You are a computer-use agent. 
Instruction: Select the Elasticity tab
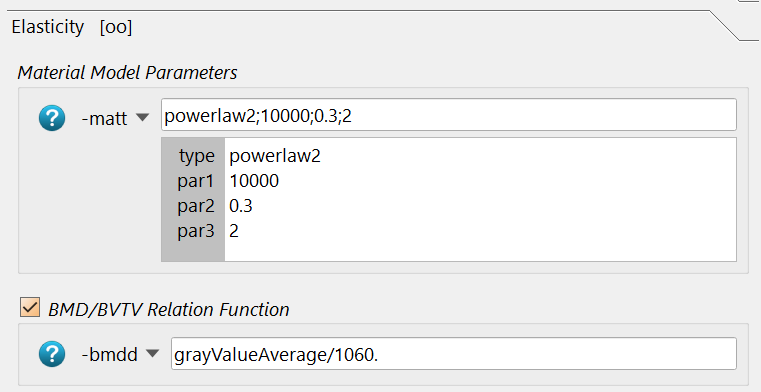click(x=48, y=27)
